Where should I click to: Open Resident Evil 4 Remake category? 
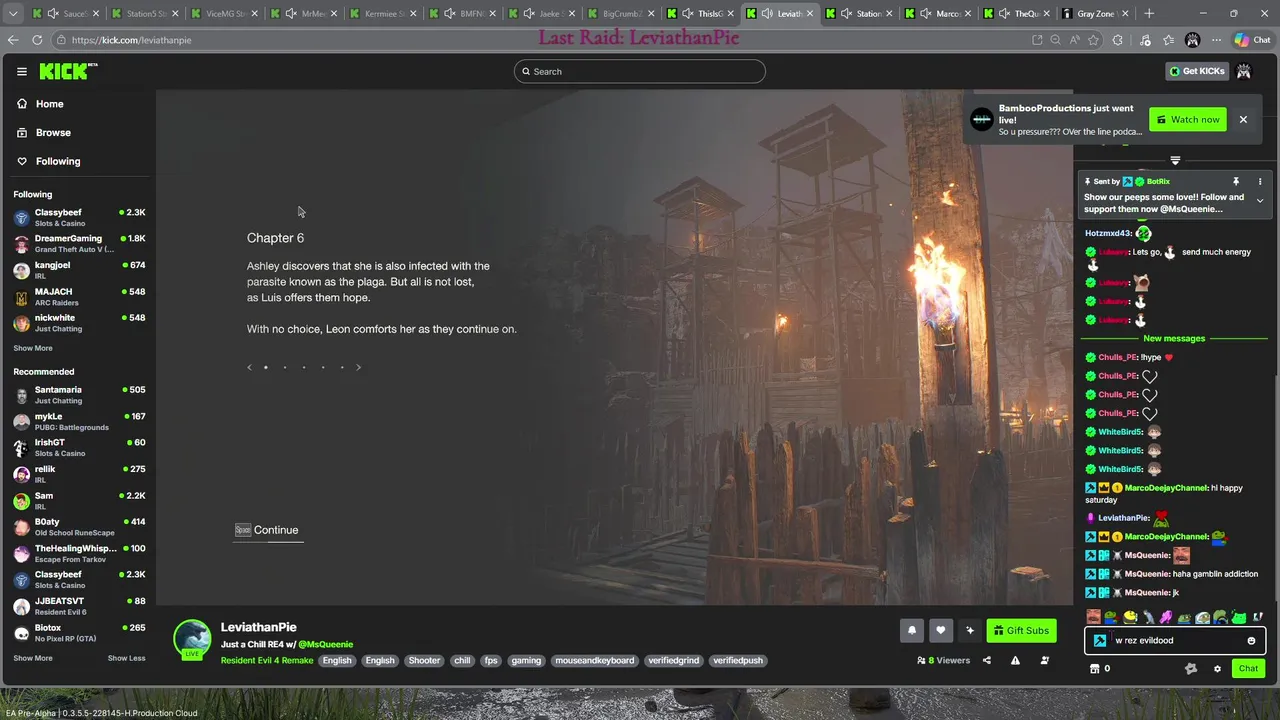click(x=267, y=660)
